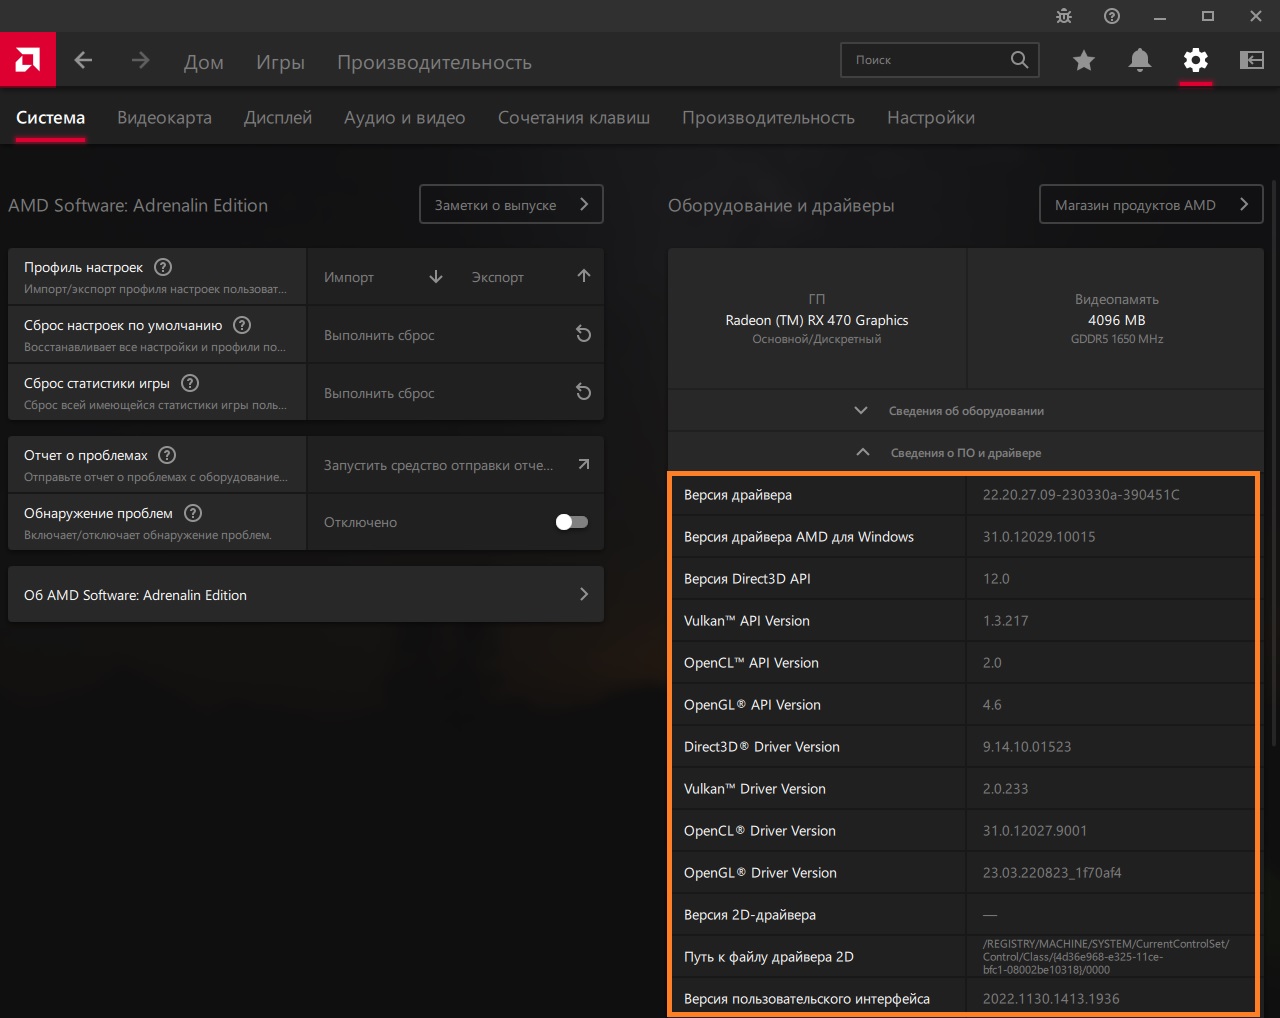The height and width of the screenshot is (1018, 1280).
Task: Toggle the sidebar panel icon
Action: tap(1252, 61)
